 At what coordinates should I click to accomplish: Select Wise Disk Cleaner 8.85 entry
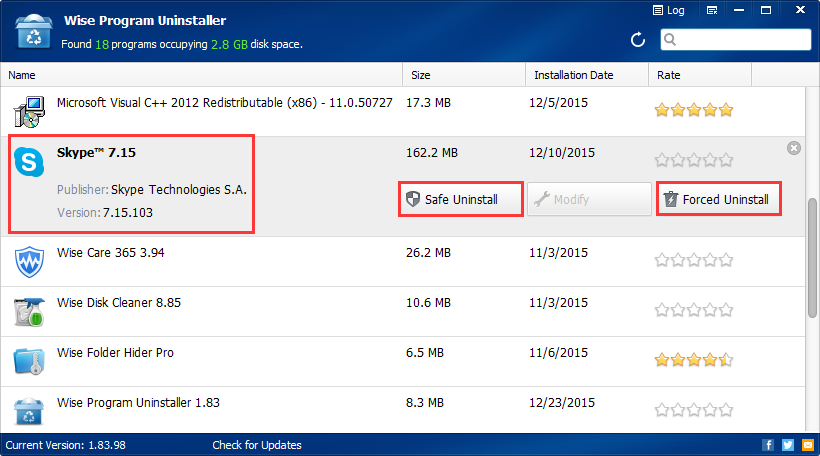(119, 303)
